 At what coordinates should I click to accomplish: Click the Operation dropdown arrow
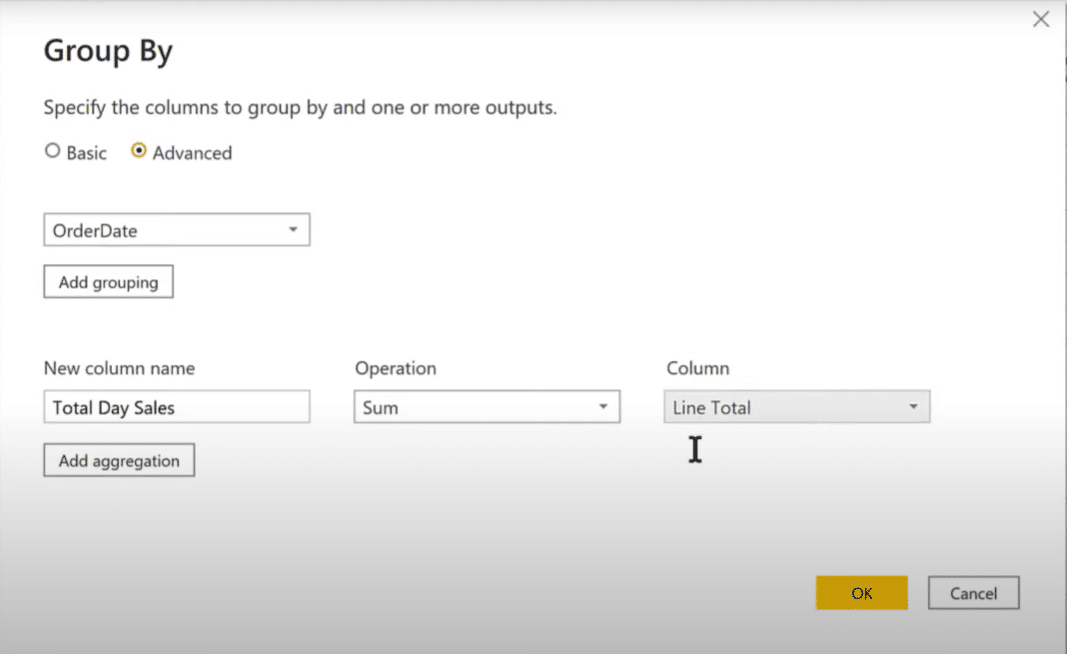click(x=603, y=407)
